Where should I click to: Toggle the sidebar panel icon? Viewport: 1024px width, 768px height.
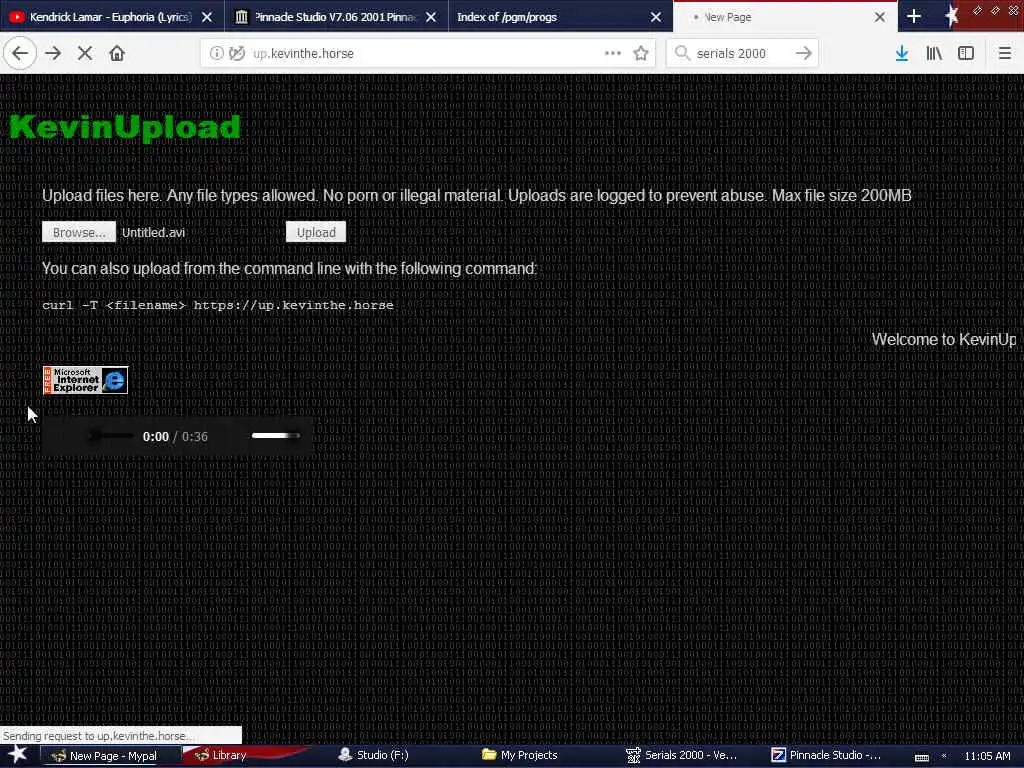[x=966, y=54]
